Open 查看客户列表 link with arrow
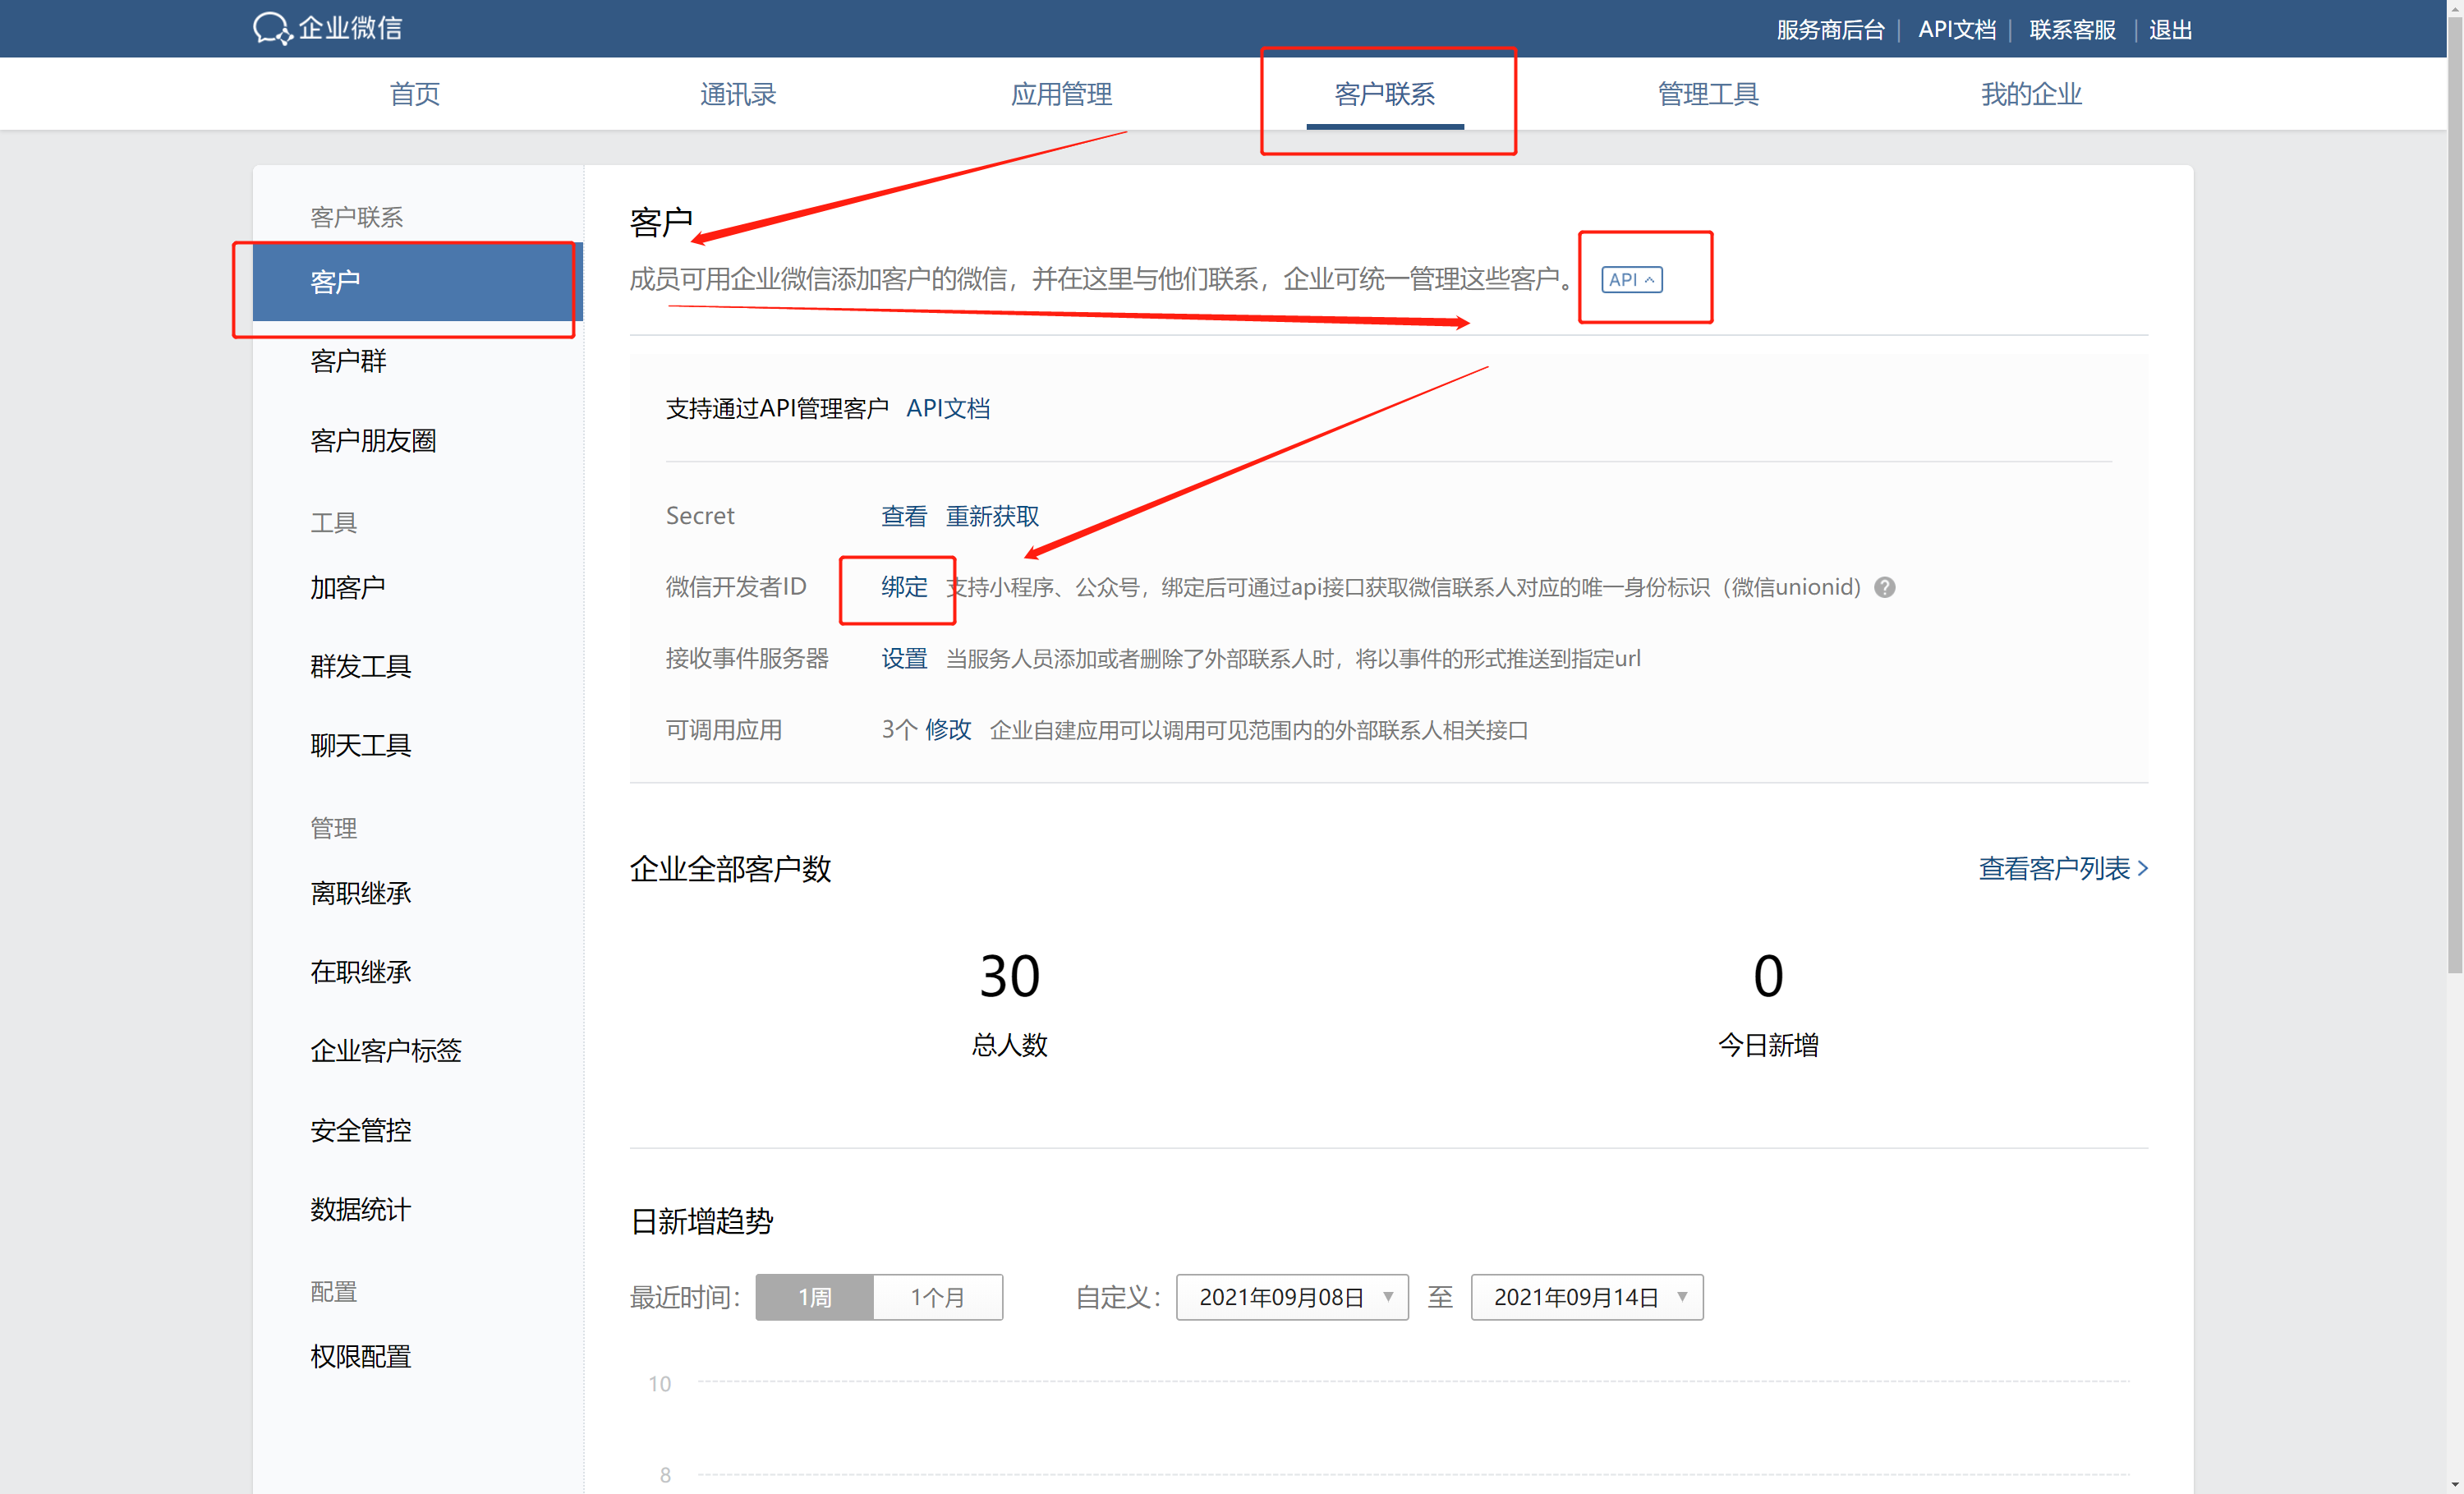Screen dimensions: 2464x1494 [2062, 868]
